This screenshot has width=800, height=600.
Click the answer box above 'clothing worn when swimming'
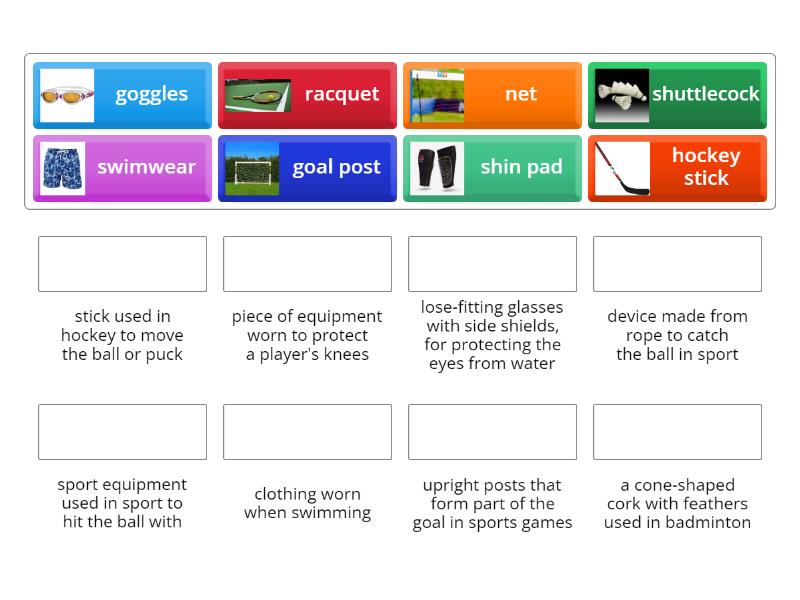(307, 432)
